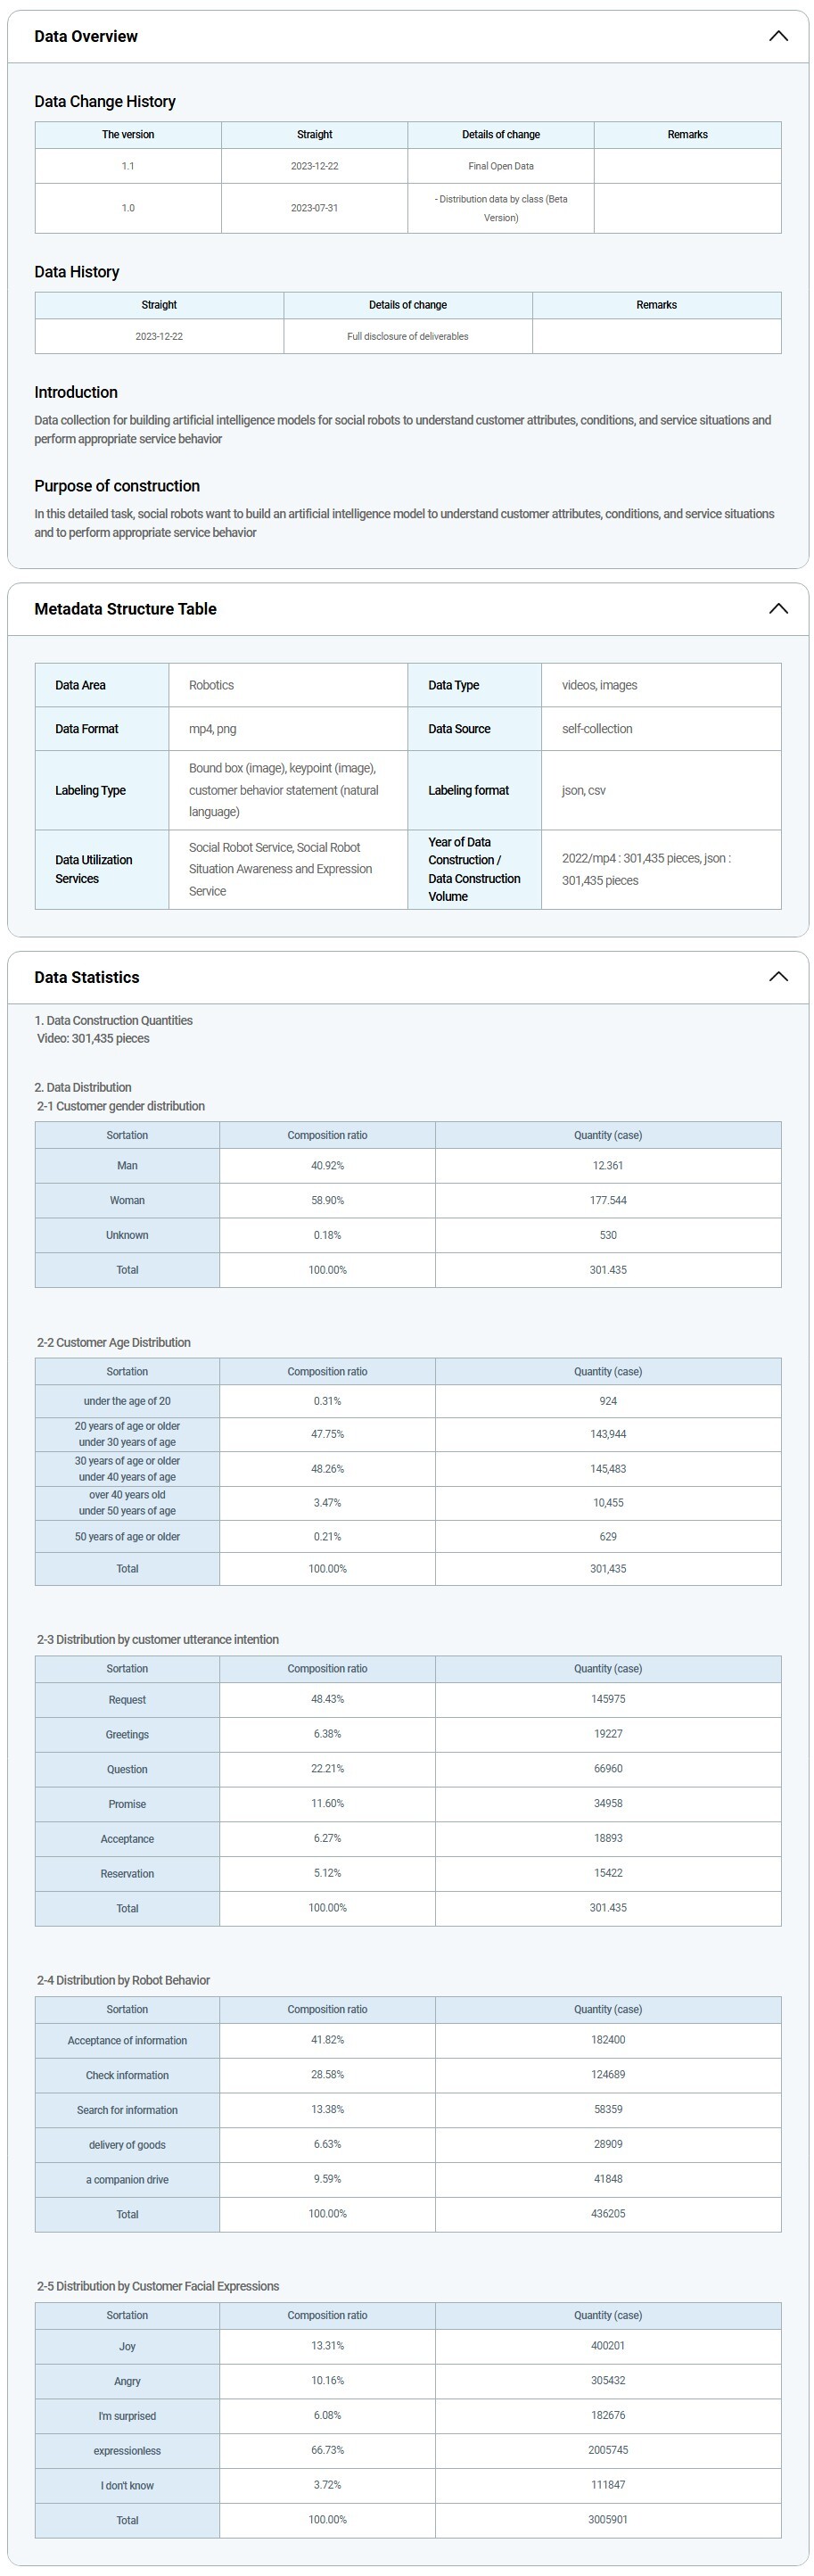Click the Data Overview panel title
The width and height of the screenshot is (814, 2576).
(86, 36)
